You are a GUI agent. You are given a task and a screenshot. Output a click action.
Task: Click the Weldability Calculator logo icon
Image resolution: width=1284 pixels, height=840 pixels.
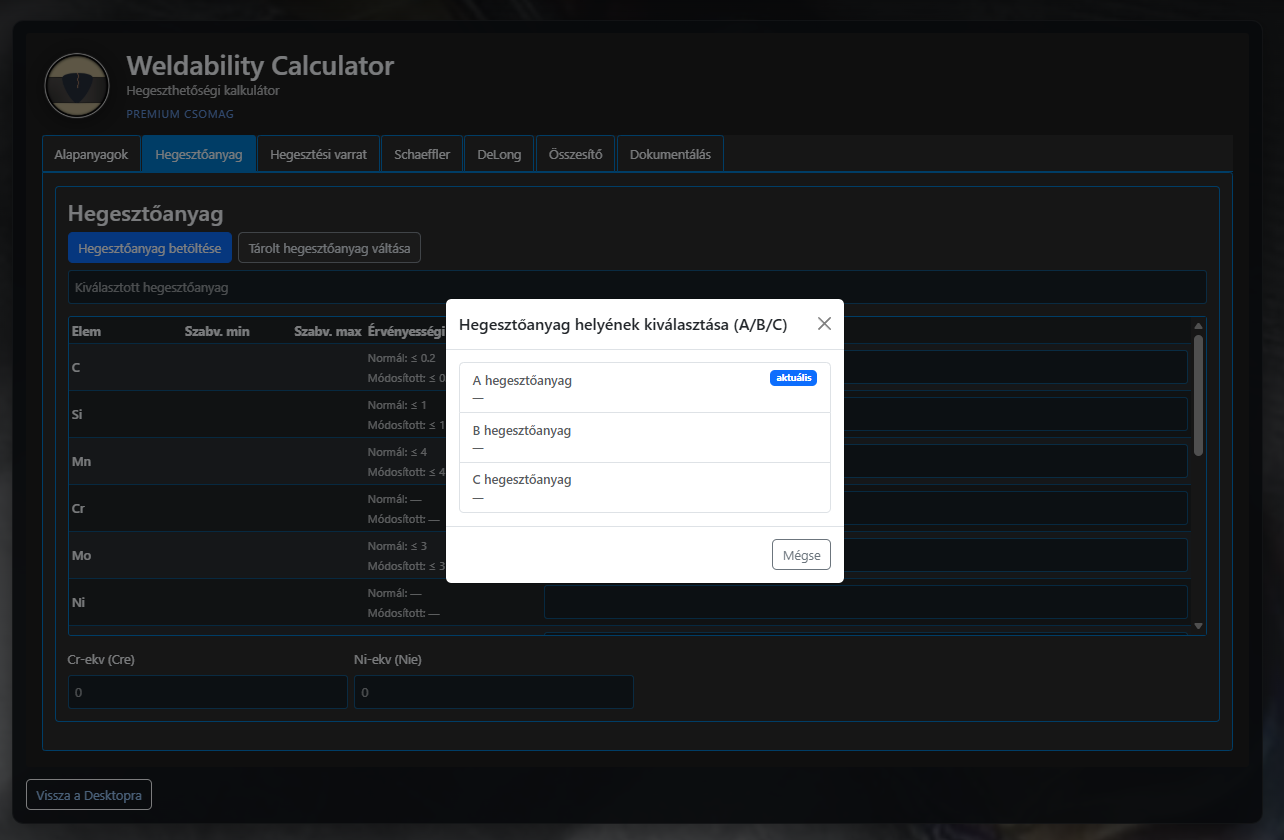77,85
